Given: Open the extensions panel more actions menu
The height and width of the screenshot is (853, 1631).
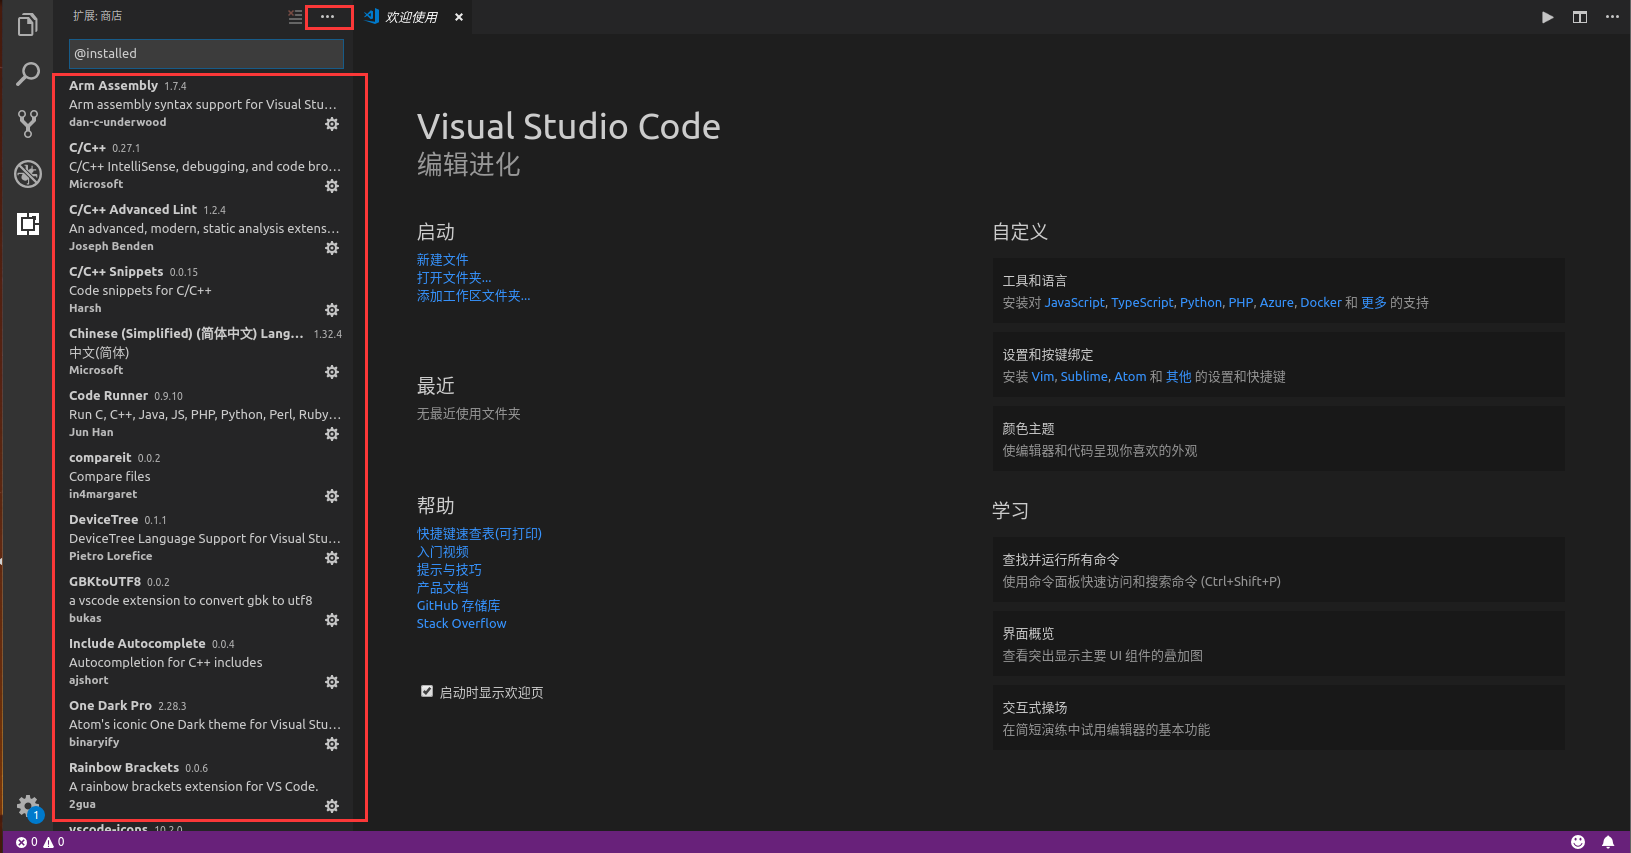Looking at the screenshot, I should coord(328,17).
